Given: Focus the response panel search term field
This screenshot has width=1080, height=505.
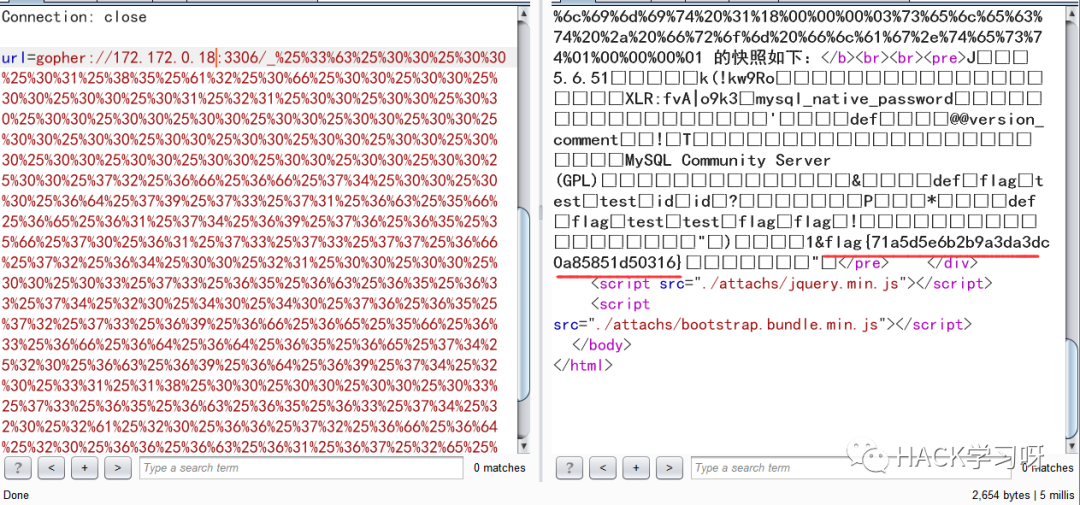Looking at the screenshot, I should (851, 468).
